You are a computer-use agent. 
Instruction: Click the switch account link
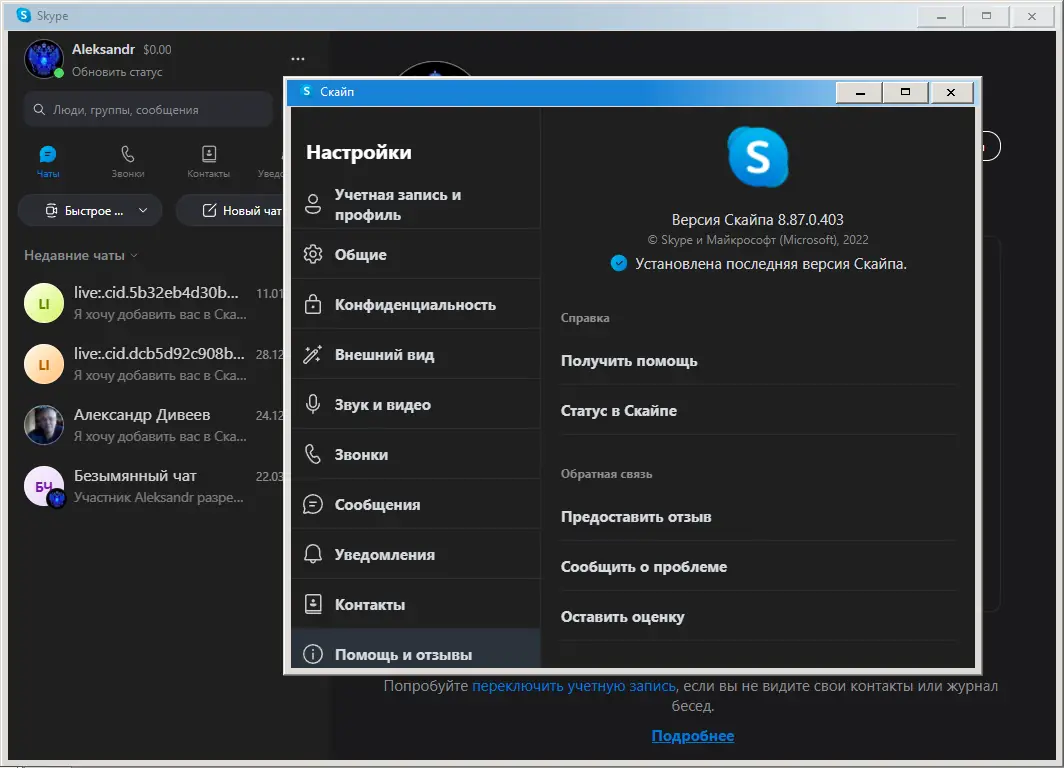point(573,685)
